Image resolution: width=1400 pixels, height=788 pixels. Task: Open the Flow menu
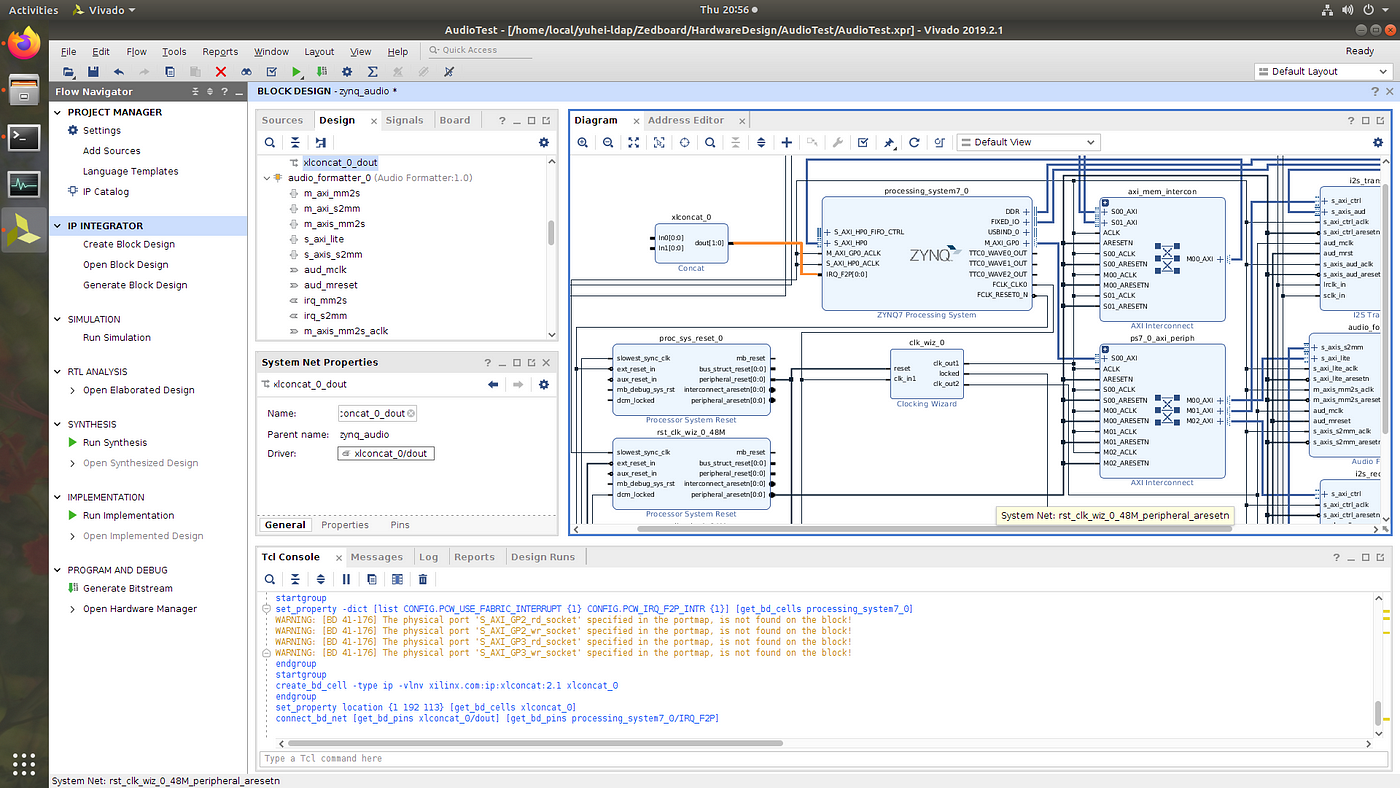point(137,52)
